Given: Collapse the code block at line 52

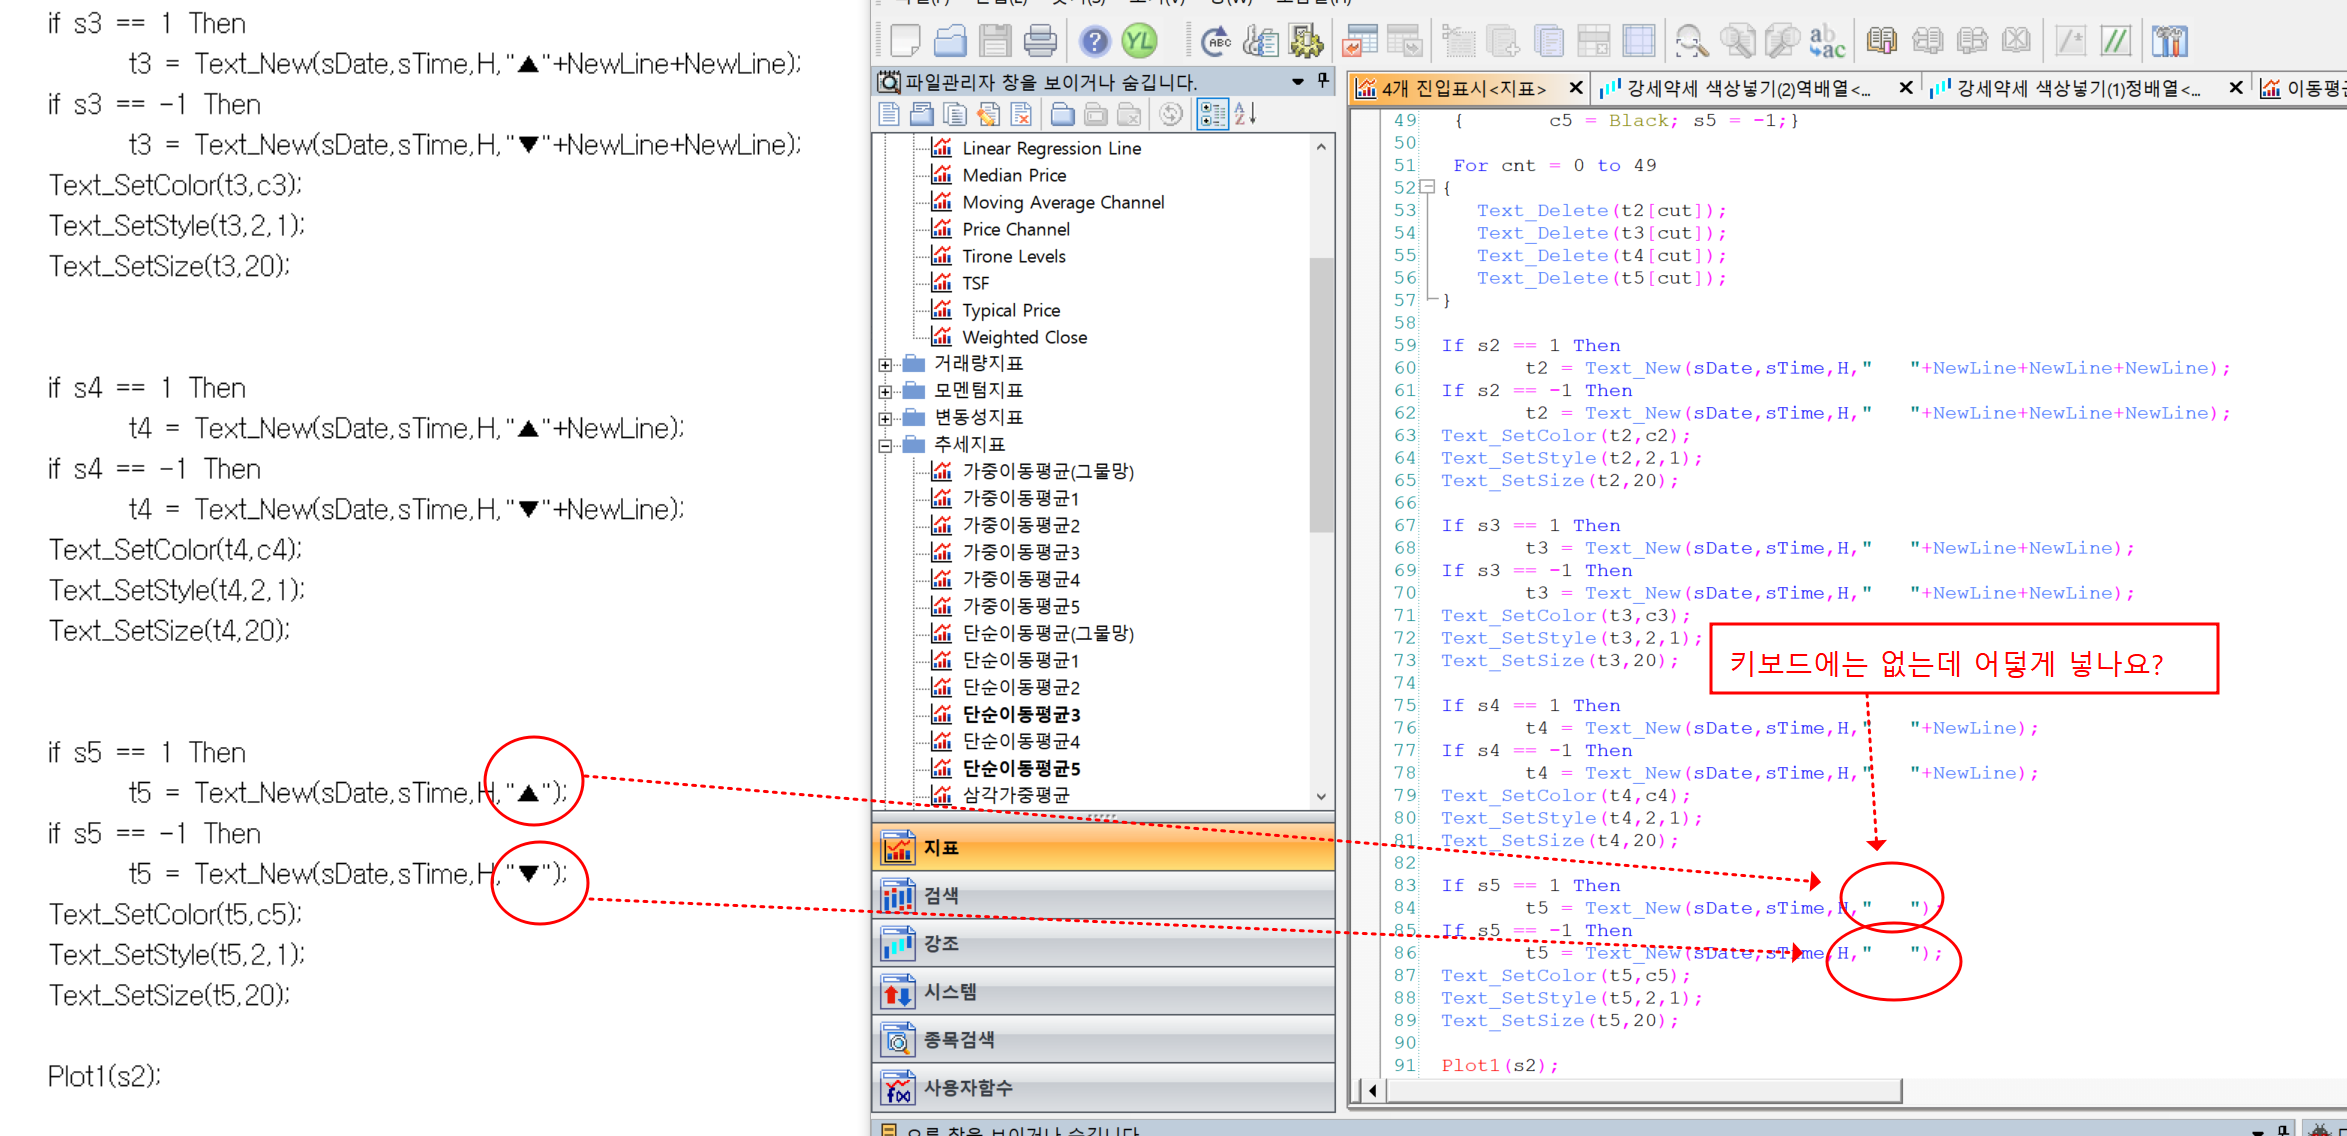Looking at the screenshot, I should click(1428, 187).
